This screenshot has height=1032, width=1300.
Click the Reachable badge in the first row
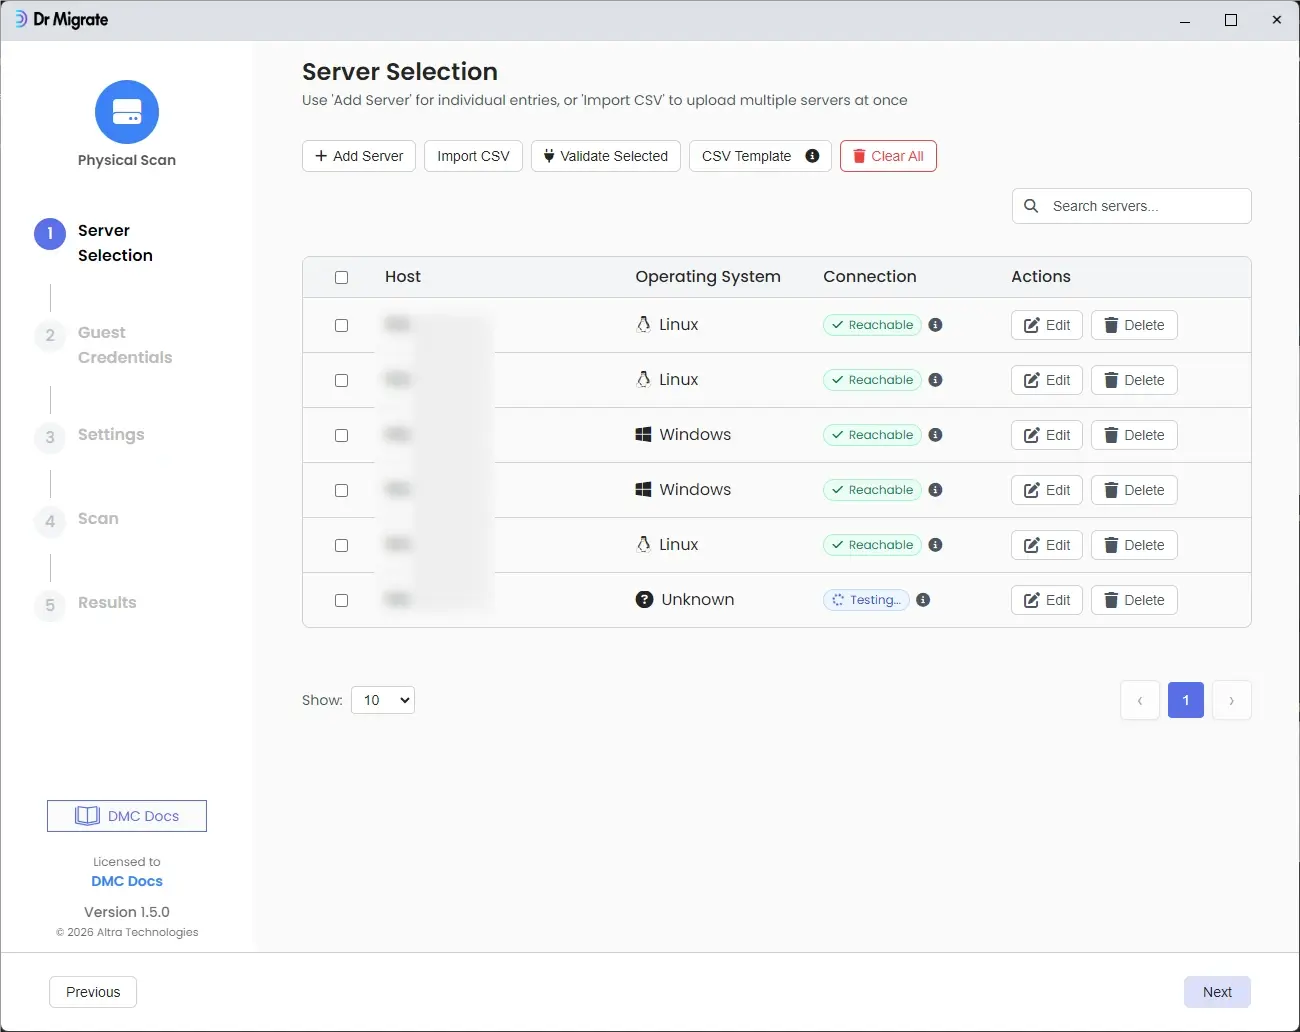click(872, 325)
